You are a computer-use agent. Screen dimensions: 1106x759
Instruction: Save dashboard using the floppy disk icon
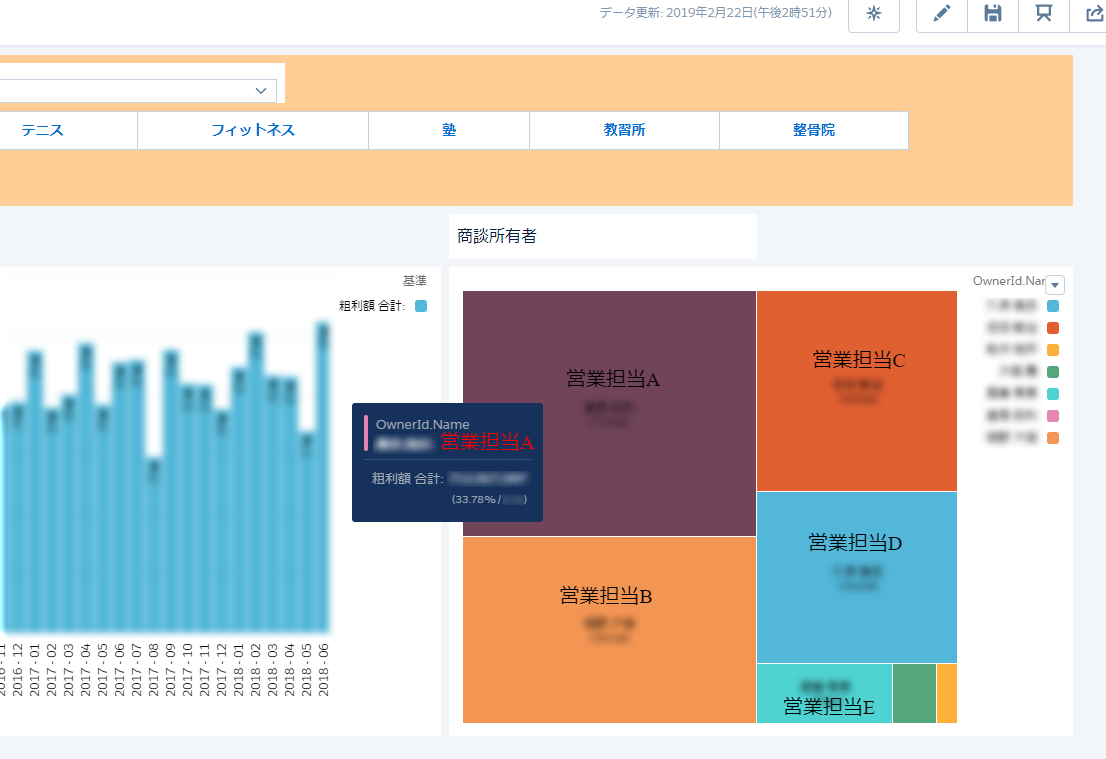click(x=993, y=14)
